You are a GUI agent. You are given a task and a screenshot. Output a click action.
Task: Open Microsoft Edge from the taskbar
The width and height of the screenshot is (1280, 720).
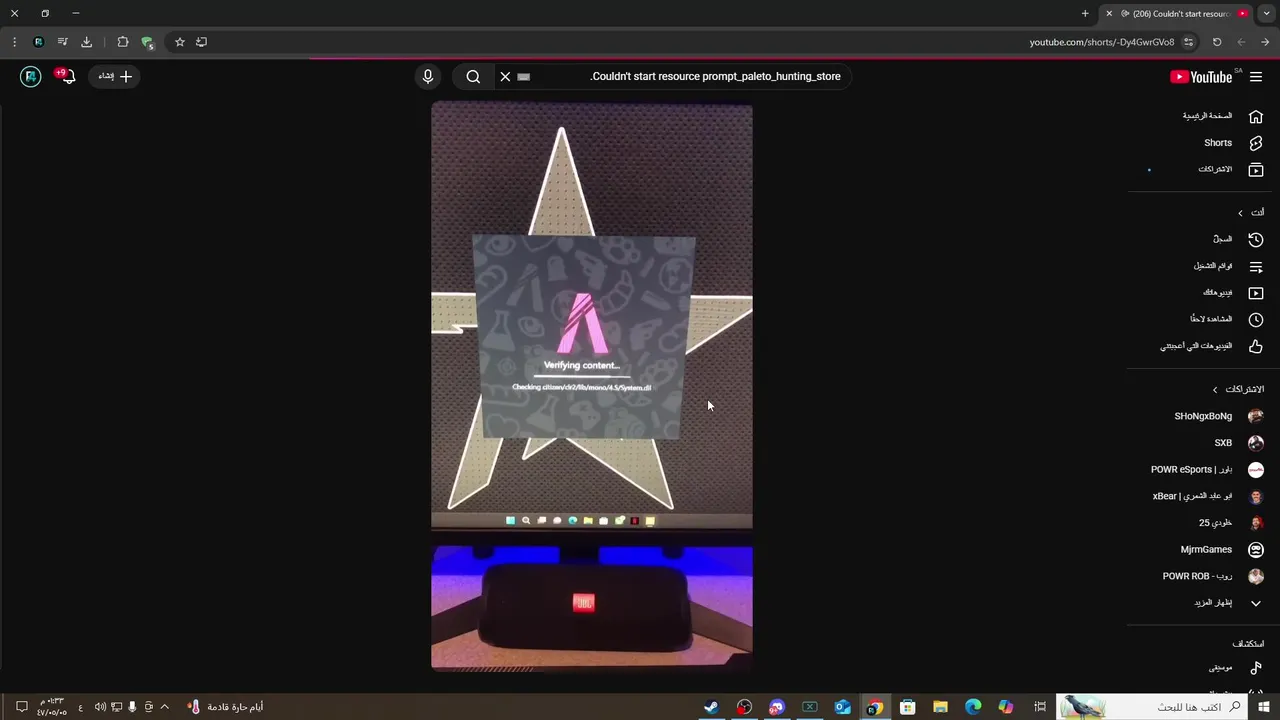(x=973, y=707)
